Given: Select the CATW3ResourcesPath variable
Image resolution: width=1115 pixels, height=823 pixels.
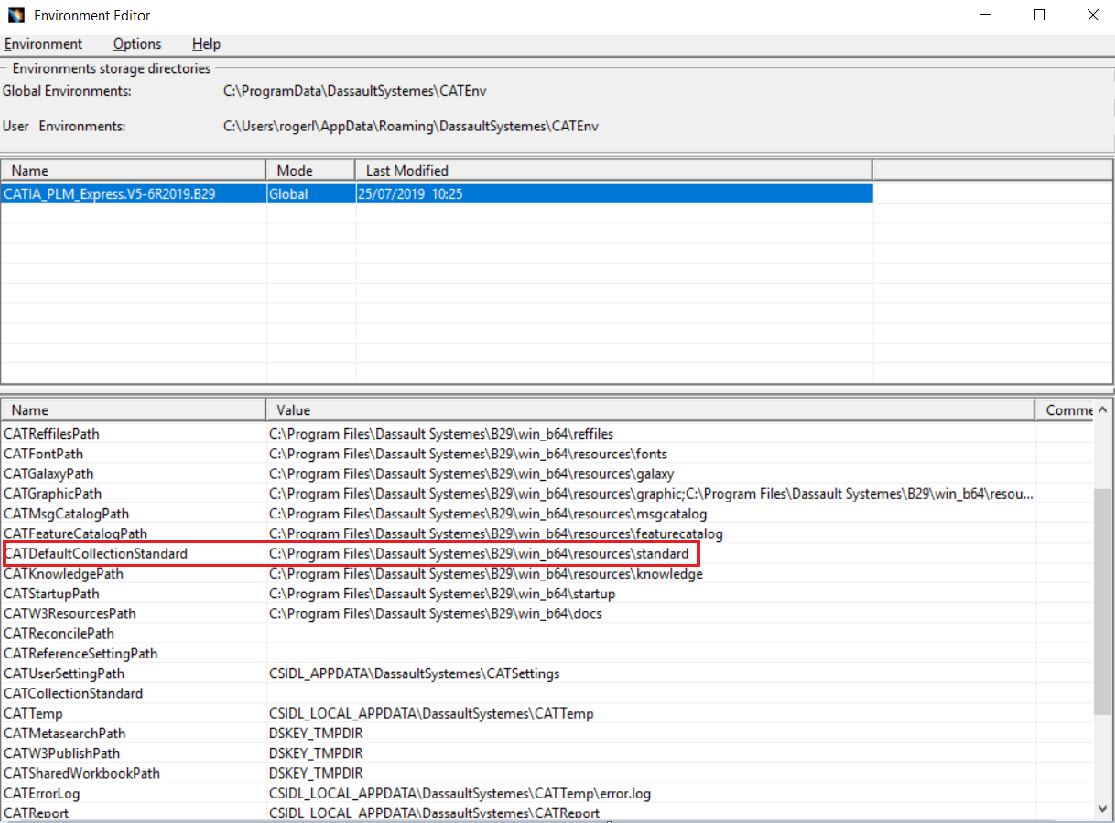Looking at the screenshot, I should (70, 613).
